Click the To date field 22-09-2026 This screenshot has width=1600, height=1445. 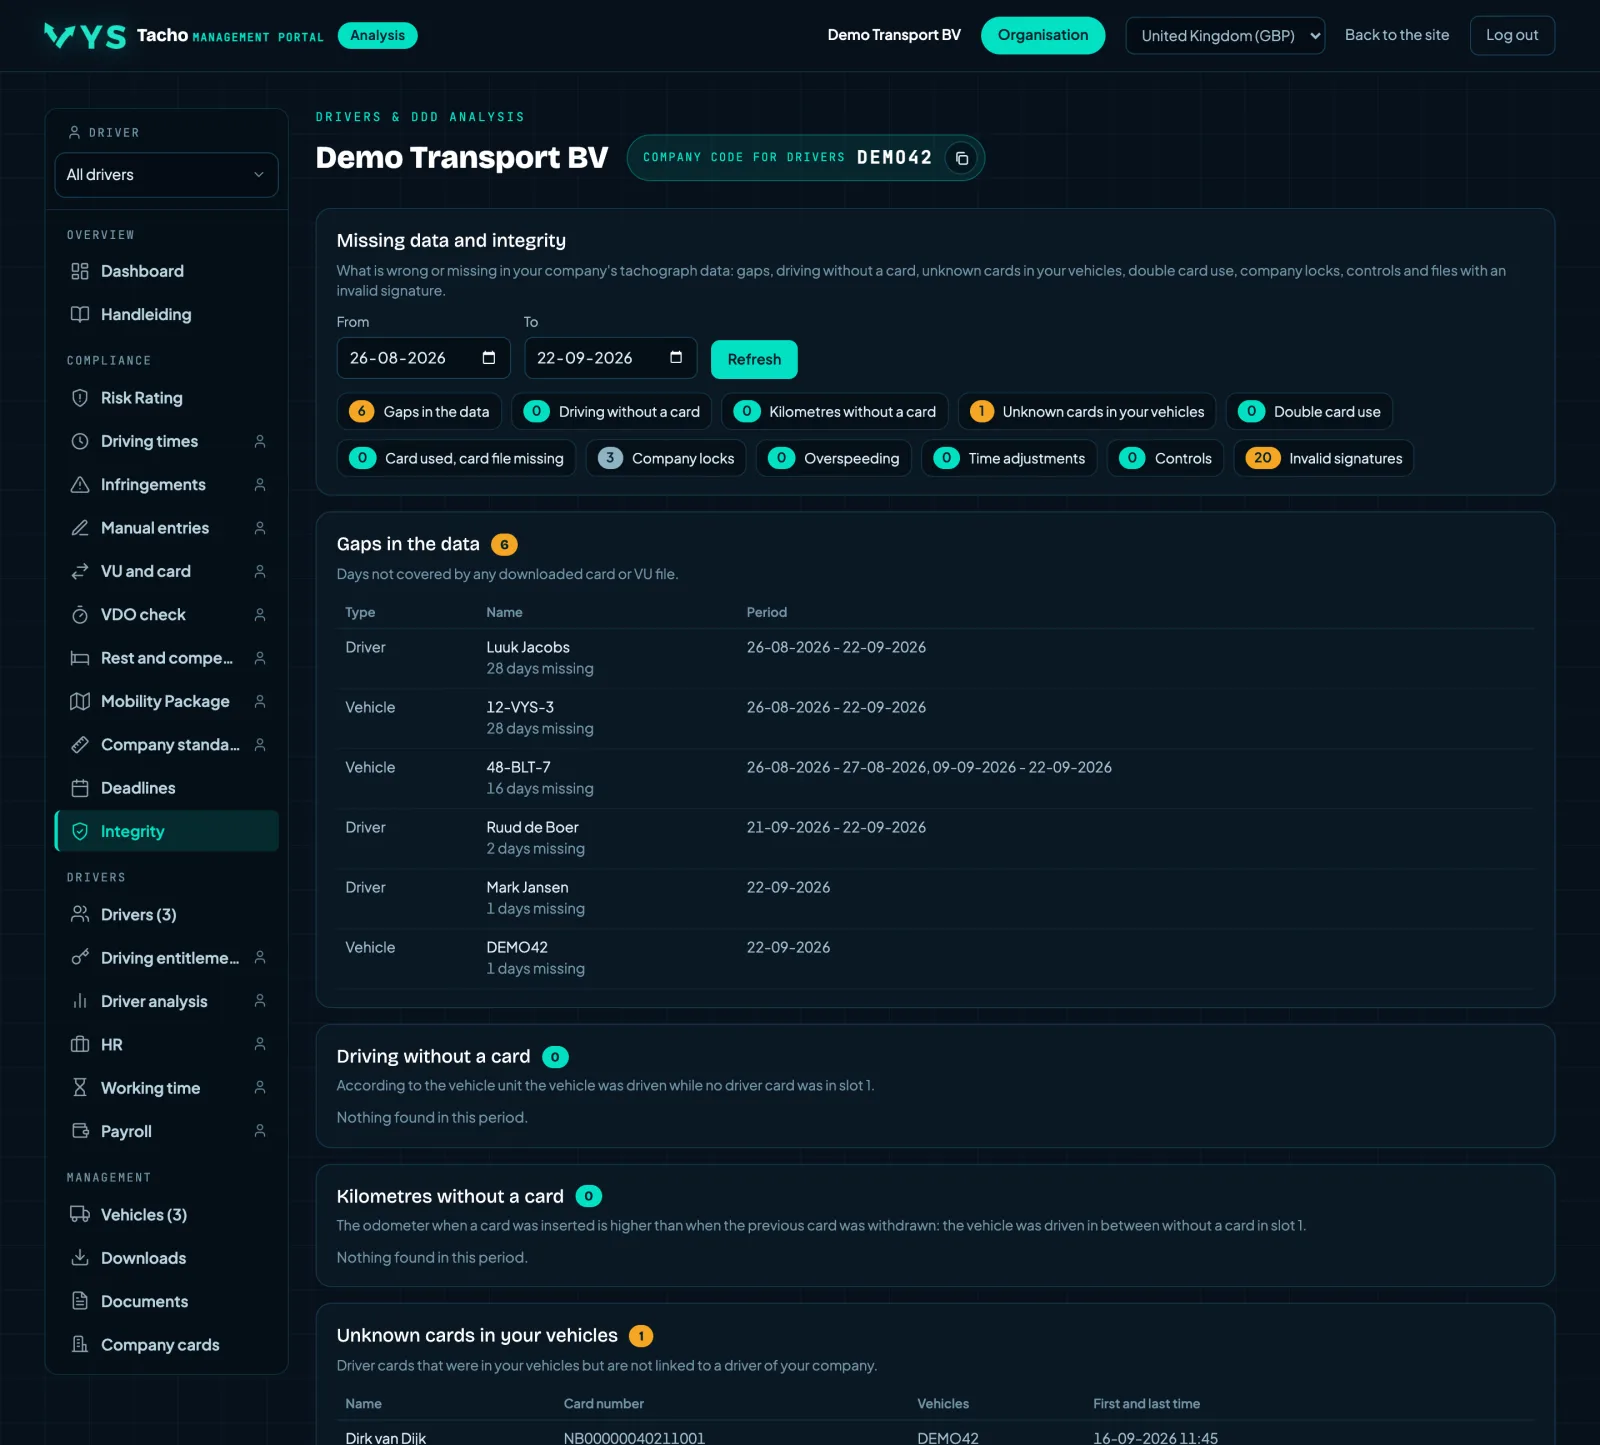click(611, 358)
